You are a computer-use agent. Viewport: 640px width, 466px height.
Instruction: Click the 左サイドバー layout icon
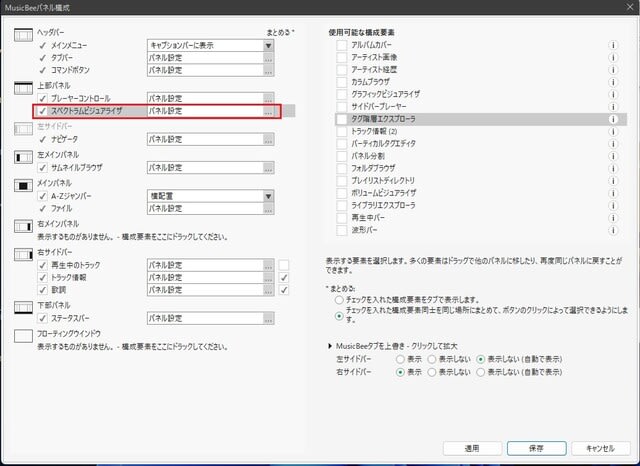click(23, 129)
